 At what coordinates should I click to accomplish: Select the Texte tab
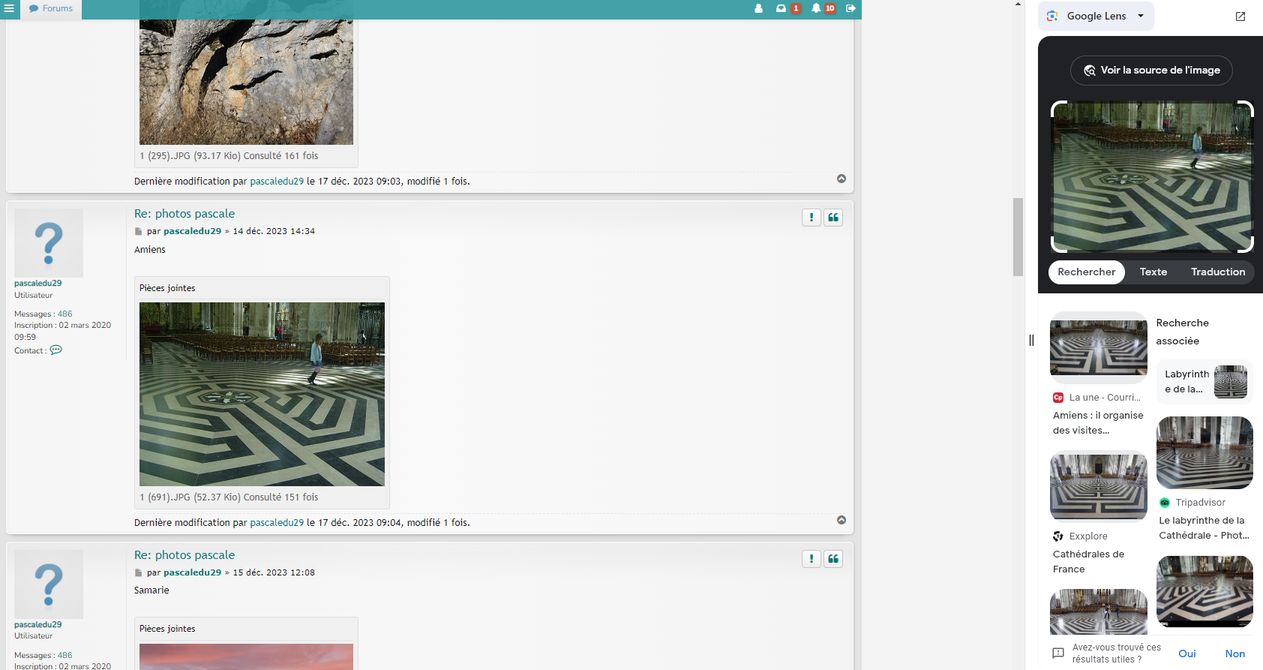click(x=1153, y=272)
